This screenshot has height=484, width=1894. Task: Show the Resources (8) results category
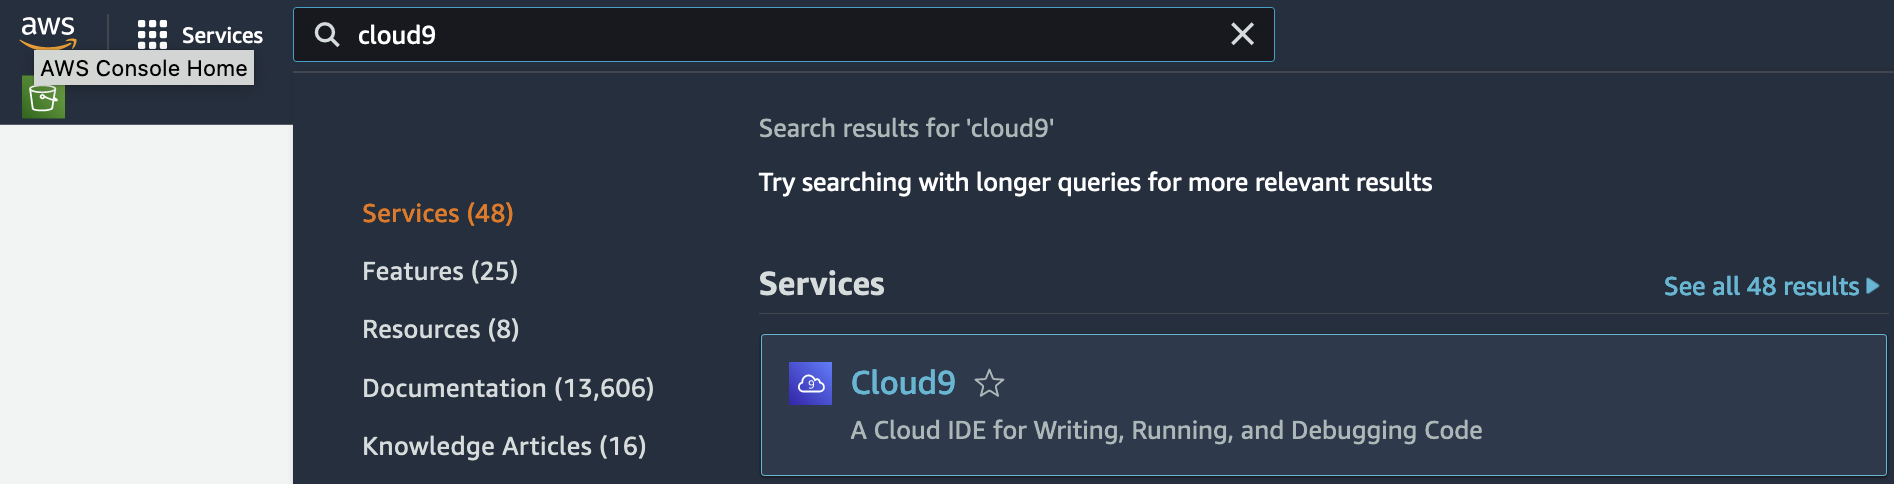(x=440, y=329)
